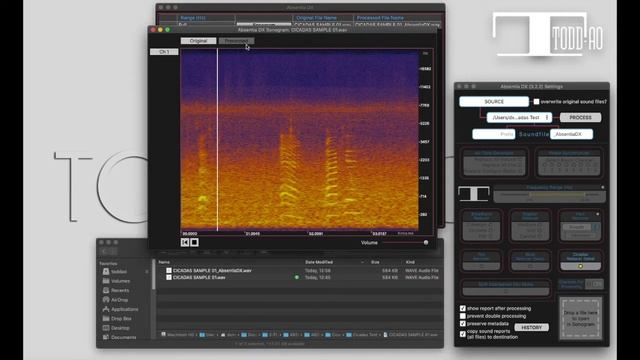The height and width of the screenshot is (360, 640).
Task: Toggle the yellow Doppler Reducer Detail indicator
Action: pyautogui.click(x=580, y=266)
